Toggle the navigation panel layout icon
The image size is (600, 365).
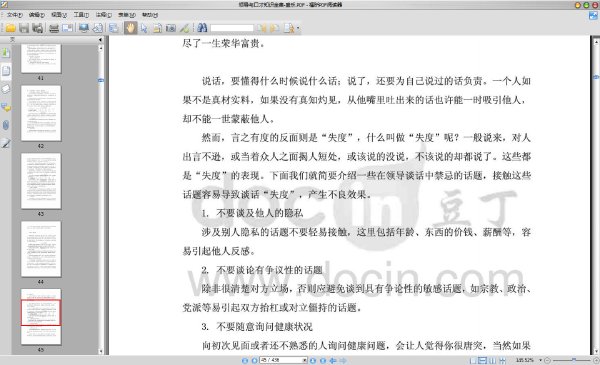pyautogui.click(x=114, y=28)
